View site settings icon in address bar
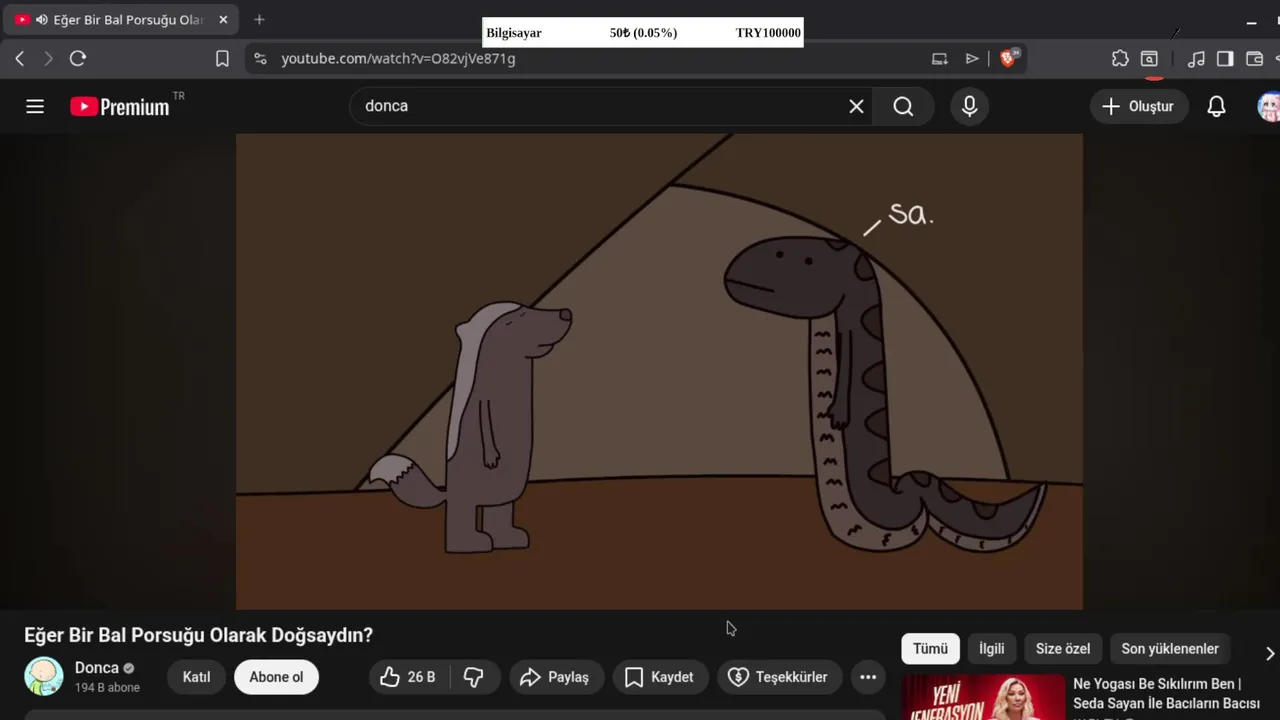This screenshot has width=1280, height=720. pyautogui.click(x=260, y=59)
